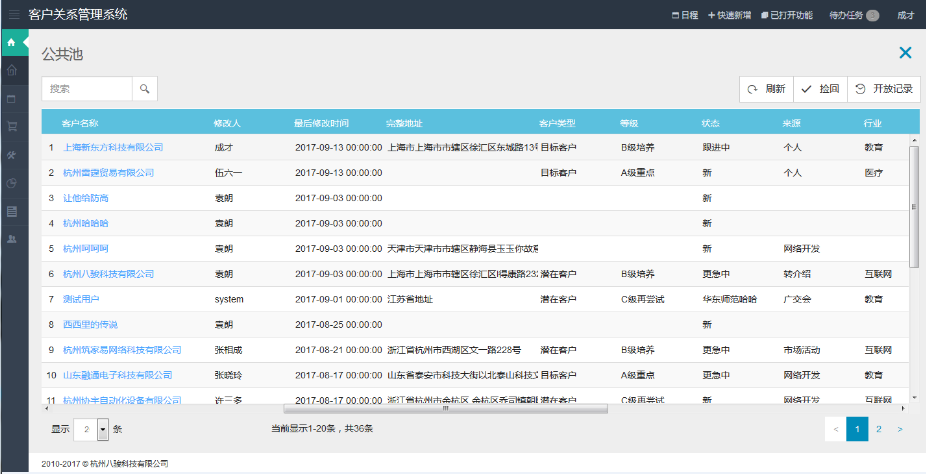
Task: Close the 公共池 panel with the X
Action: pos(905,53)
